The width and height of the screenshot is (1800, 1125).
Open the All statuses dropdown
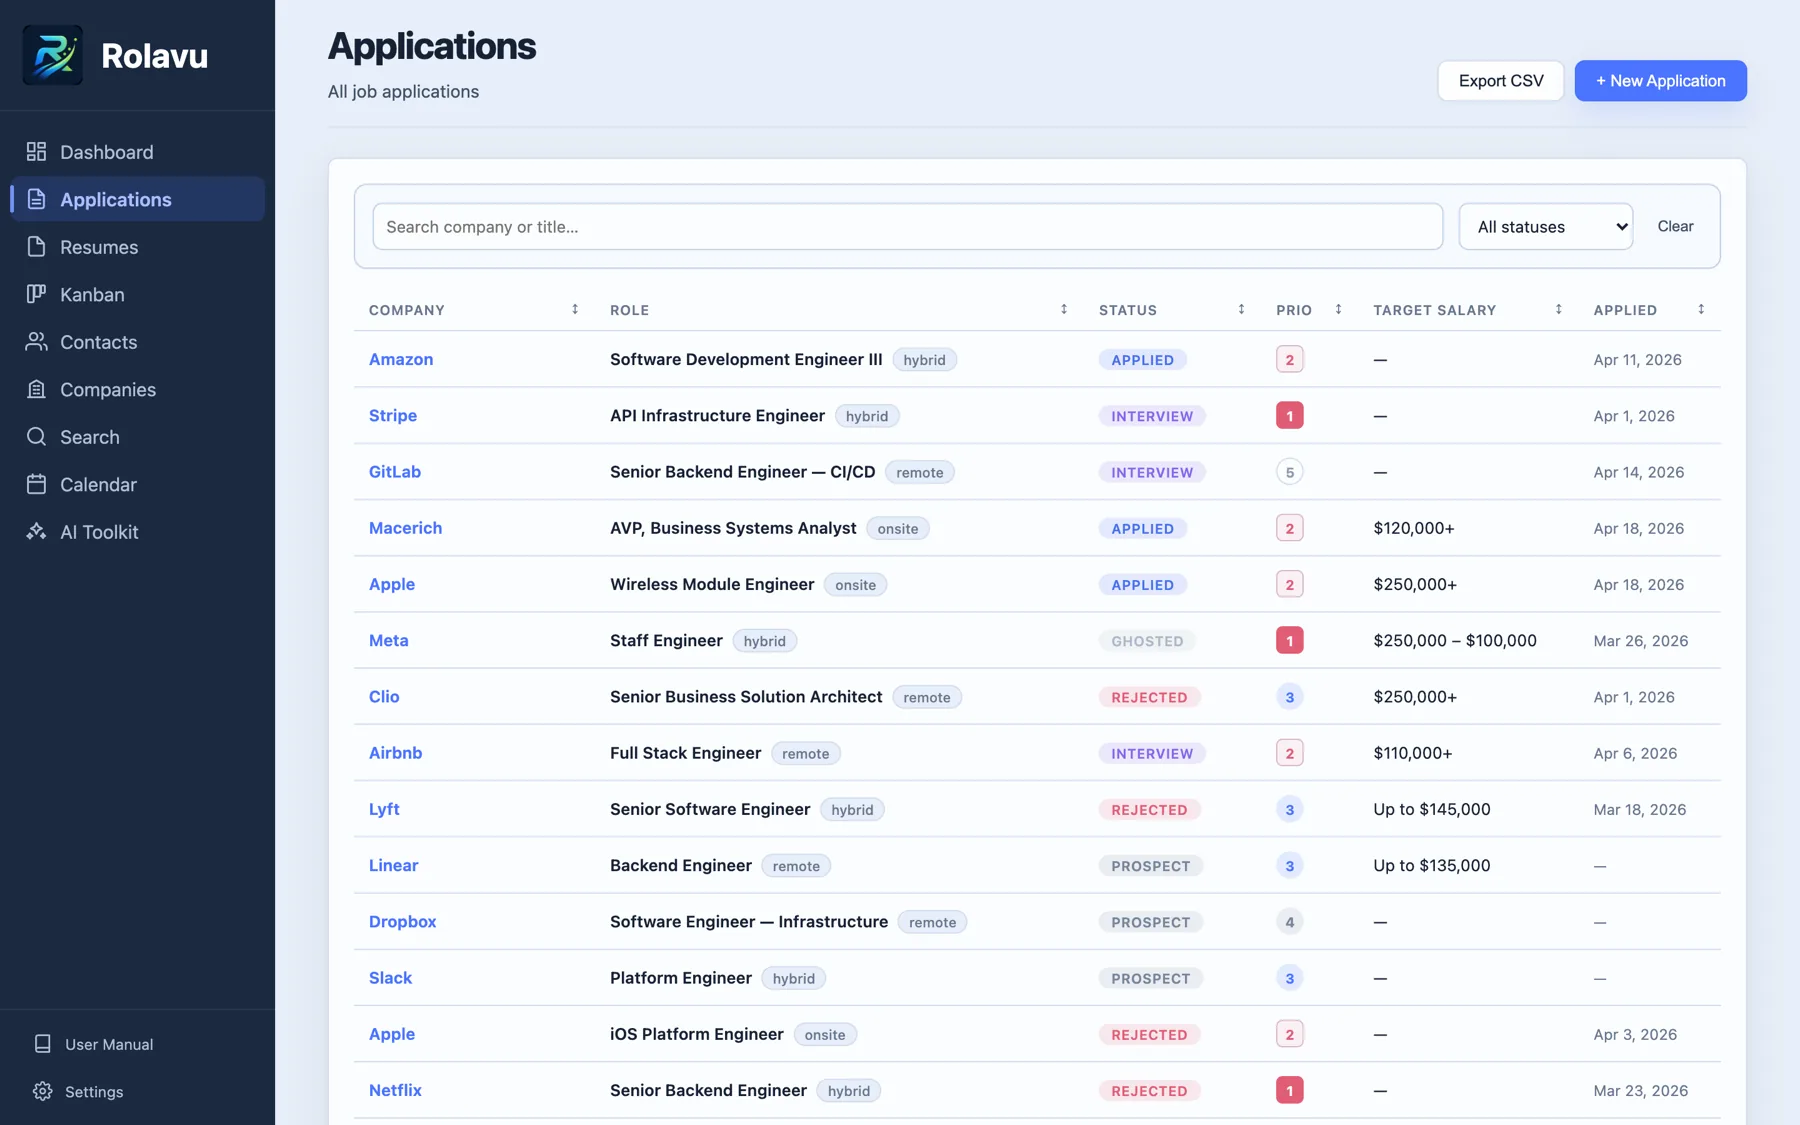pos(1545,226)
